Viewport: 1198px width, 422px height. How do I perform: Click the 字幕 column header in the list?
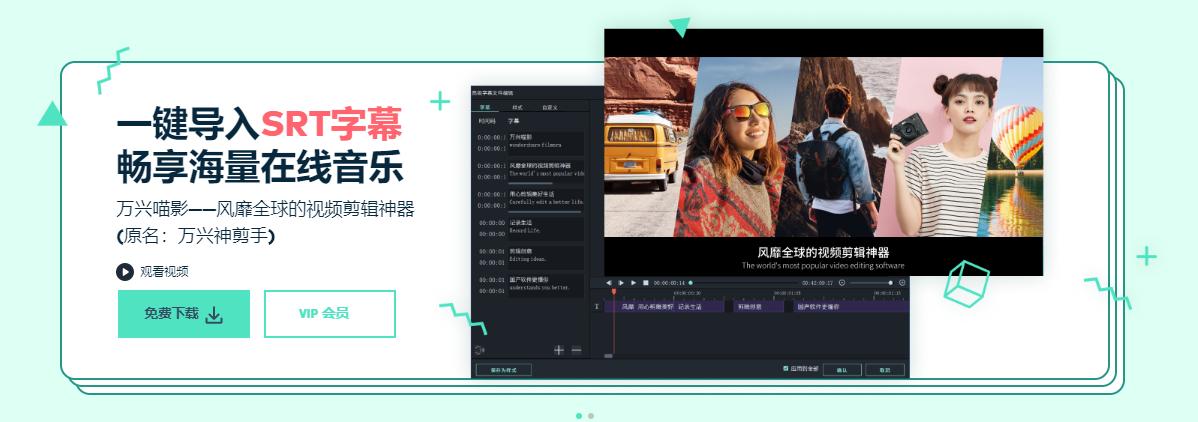click(x=513, y=121)
